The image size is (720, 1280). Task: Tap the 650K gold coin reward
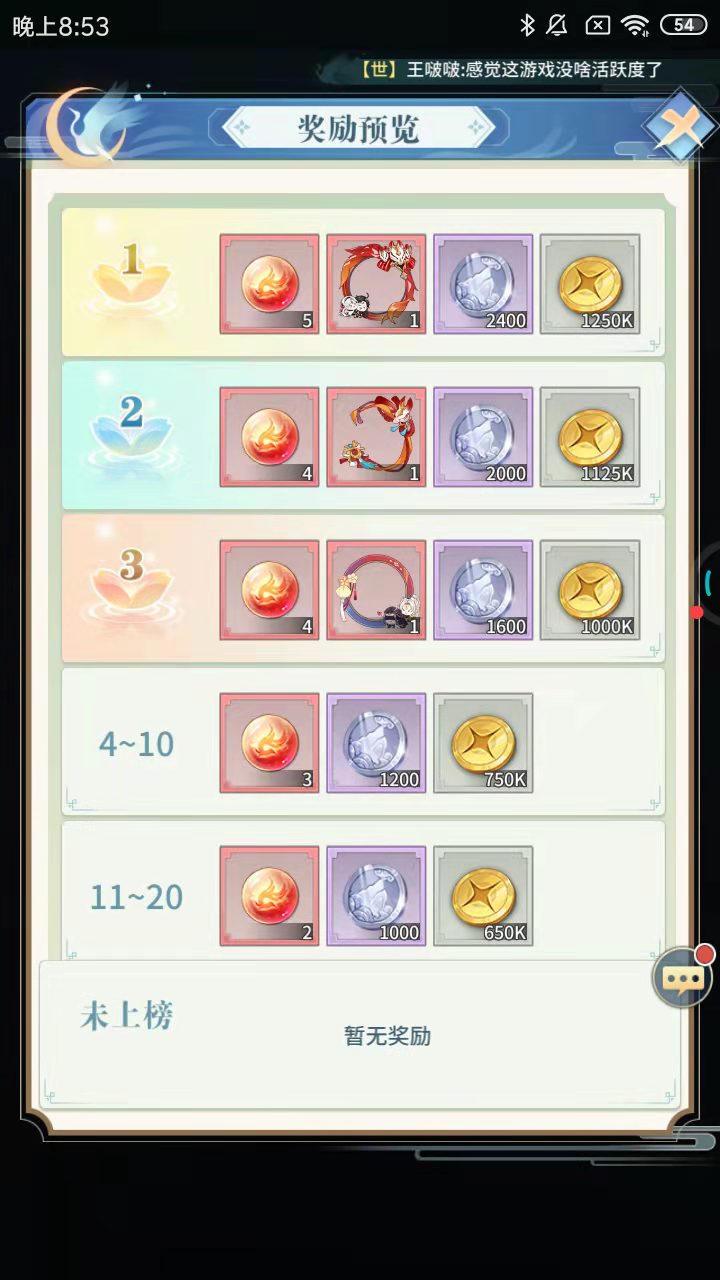[x=483, y=896]
